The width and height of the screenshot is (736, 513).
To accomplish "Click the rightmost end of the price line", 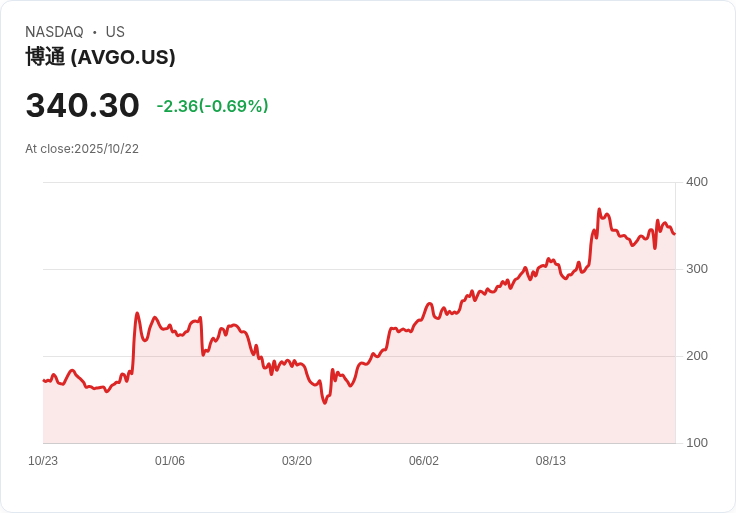I will [674, 234].
